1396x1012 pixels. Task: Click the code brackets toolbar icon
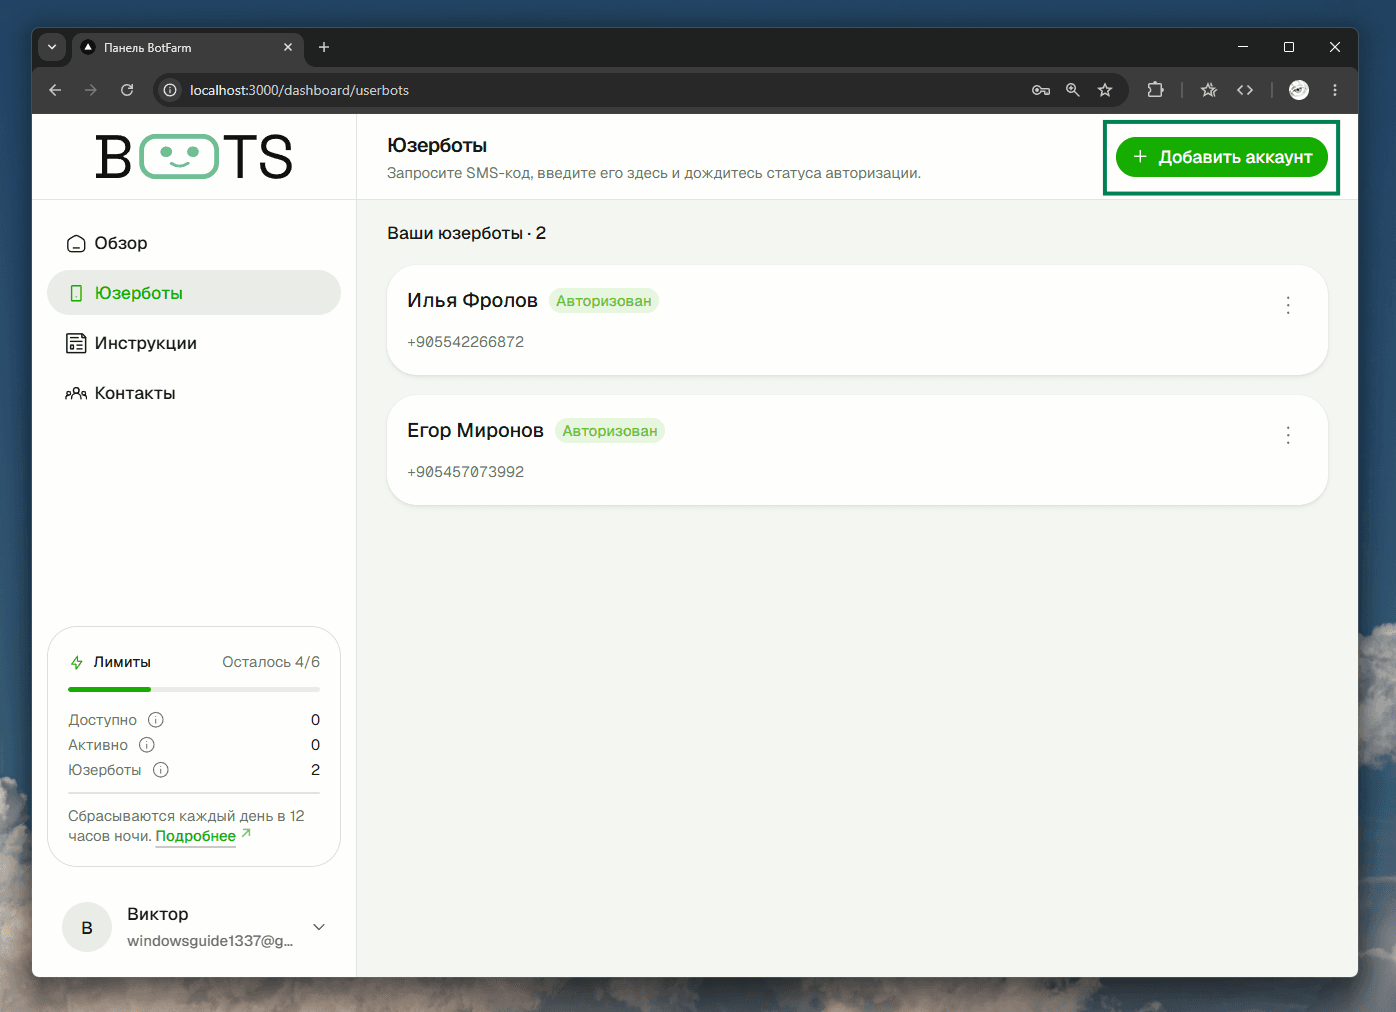(1245, 90)
